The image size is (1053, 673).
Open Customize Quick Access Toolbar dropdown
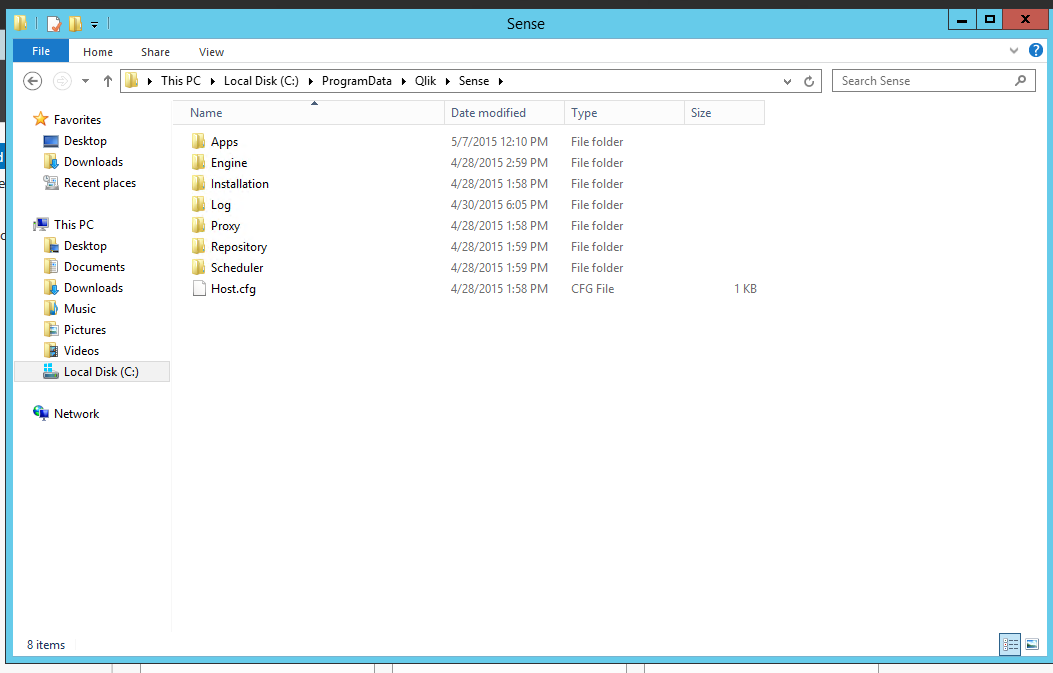pyautogui.click(x=95, y=25)
